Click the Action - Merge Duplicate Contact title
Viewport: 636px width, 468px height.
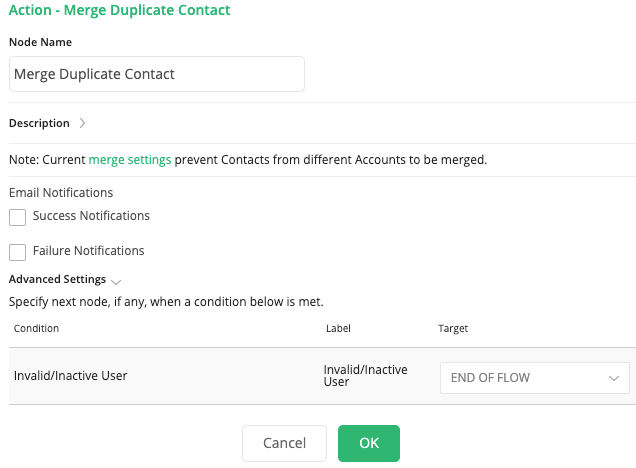(x=120, y=11)
